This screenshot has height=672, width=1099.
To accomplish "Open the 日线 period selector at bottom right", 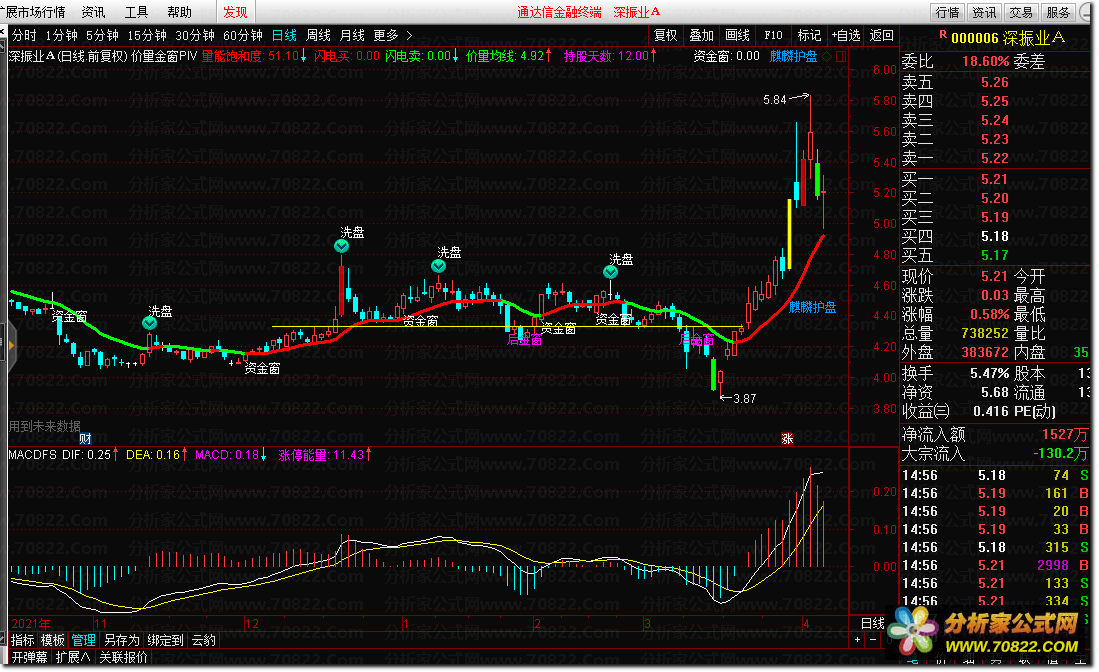I will (873, 623).
